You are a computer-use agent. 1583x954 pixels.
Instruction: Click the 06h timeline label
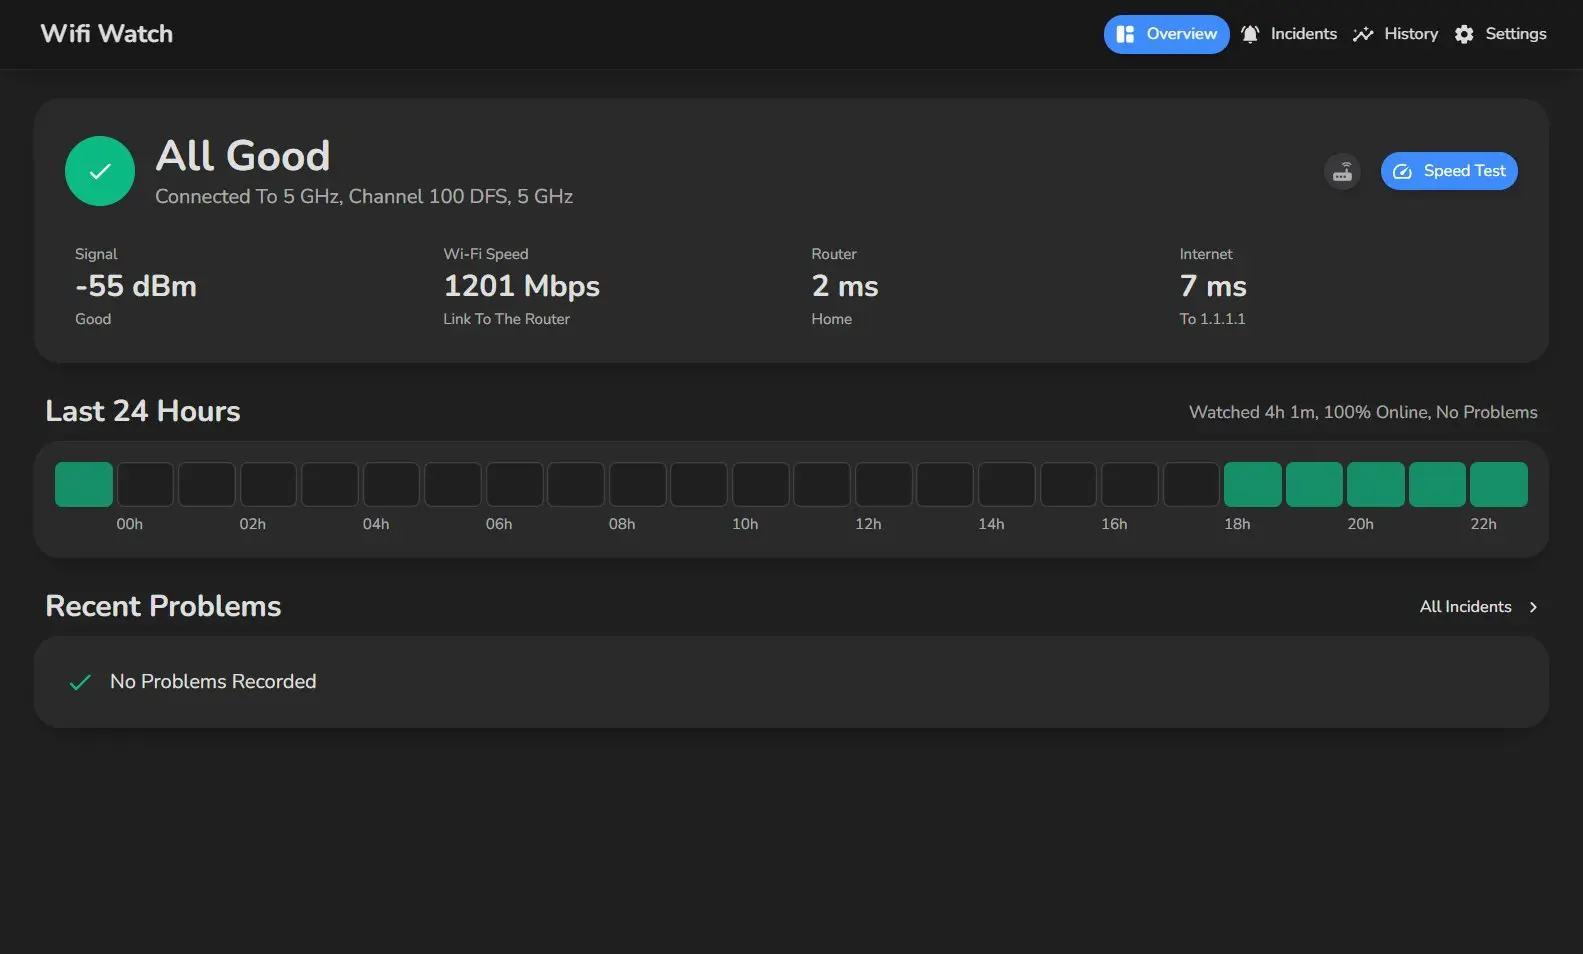(x=499, y=524)
